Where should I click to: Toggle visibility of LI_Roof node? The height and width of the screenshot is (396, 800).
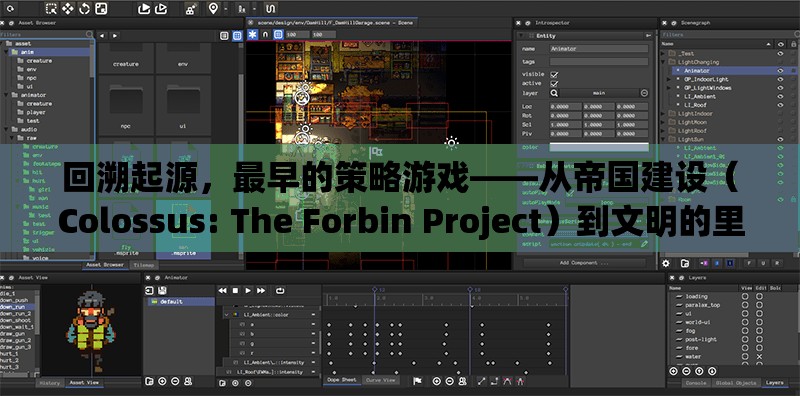point(780,105)
